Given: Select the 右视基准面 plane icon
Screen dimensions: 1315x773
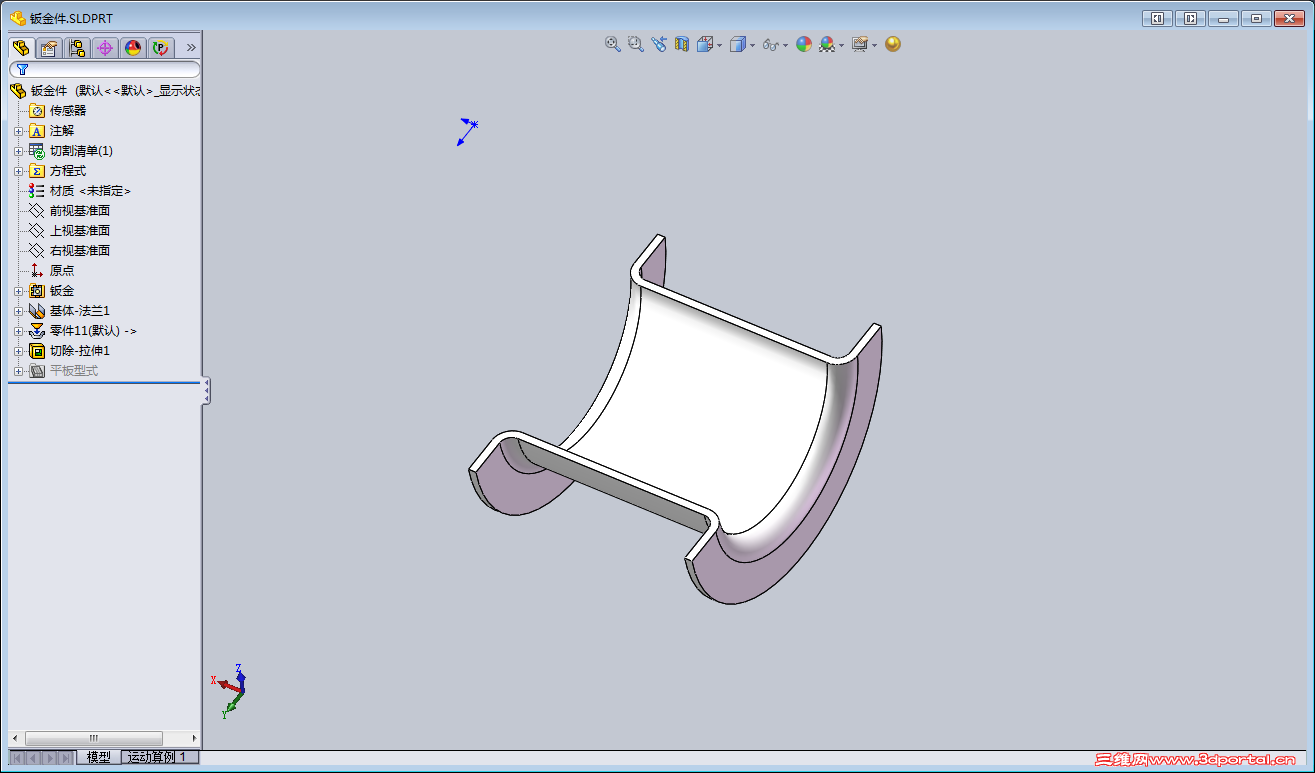Looking at the screenshot, I should pos(37,250).
